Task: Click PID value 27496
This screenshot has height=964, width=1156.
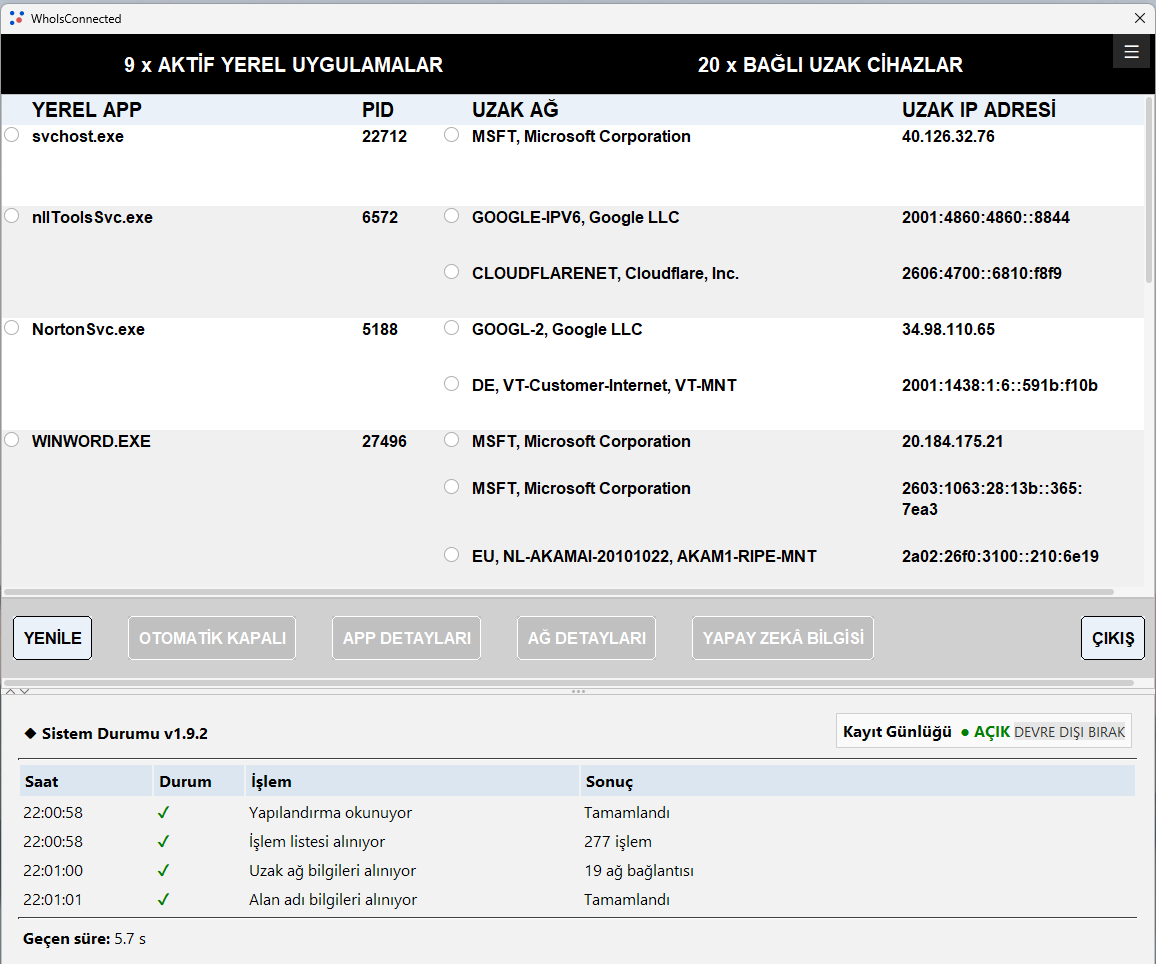Action: (x=384, y=441)
